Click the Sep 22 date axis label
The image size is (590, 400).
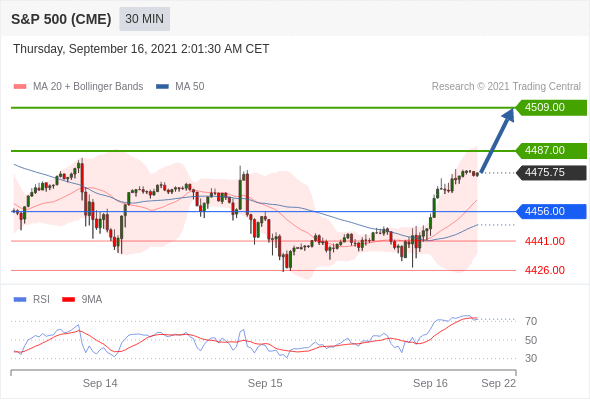(499, 383)
